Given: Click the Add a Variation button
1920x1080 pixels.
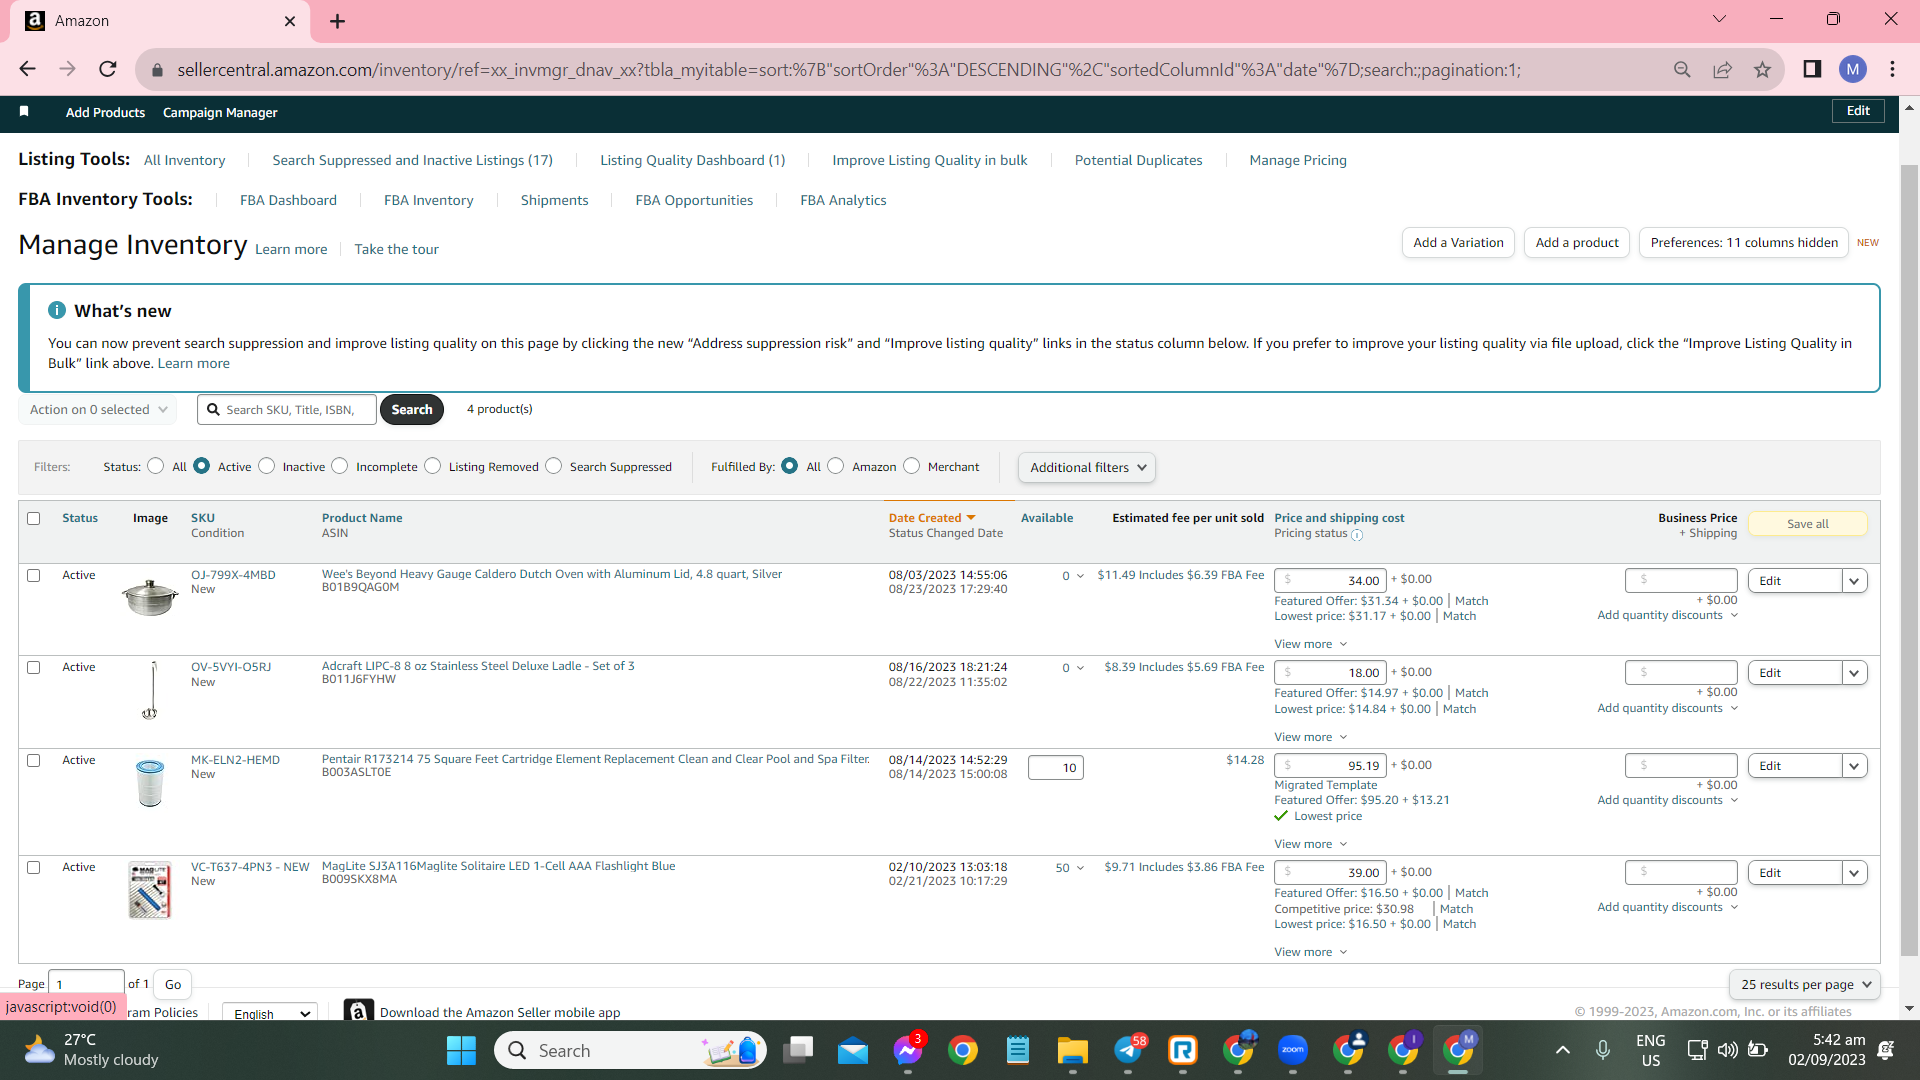Looking at the screenshot, I should pyautogui.click(x=1458, y=242).
